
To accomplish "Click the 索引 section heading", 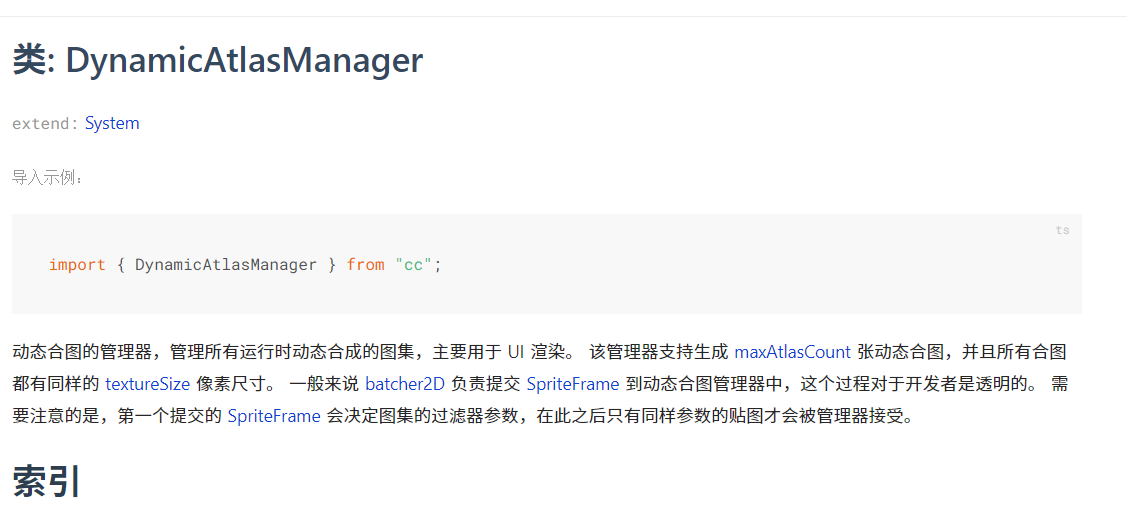I will [46, 482].
